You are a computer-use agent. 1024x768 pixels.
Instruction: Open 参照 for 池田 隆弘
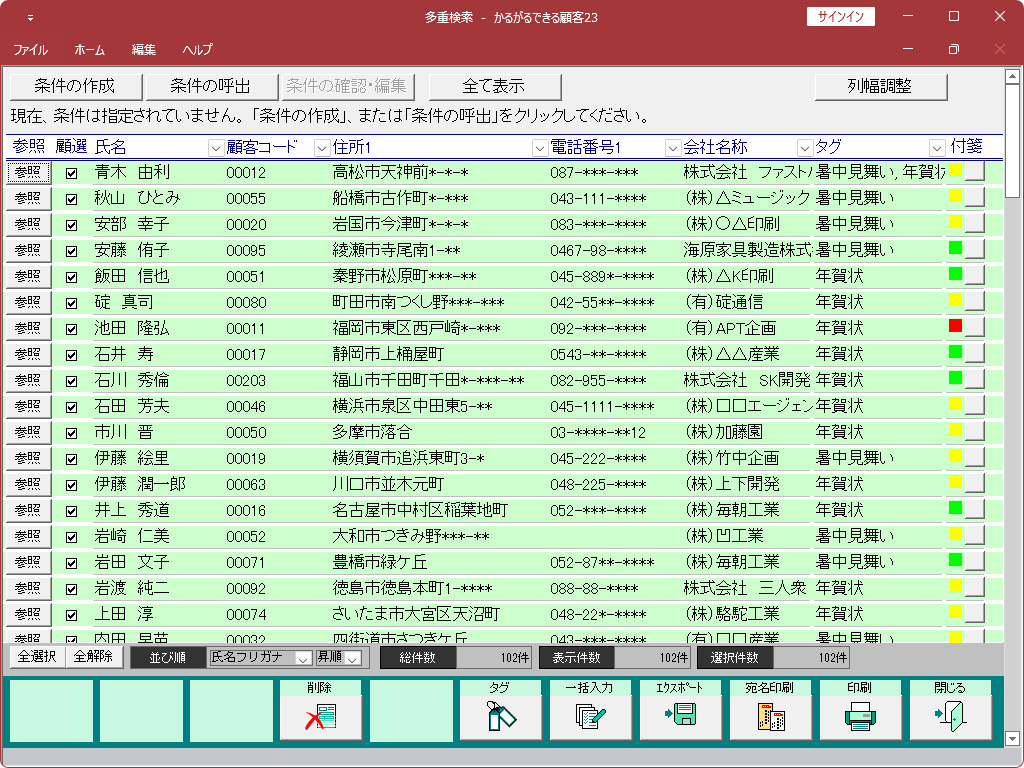point(28,328)
